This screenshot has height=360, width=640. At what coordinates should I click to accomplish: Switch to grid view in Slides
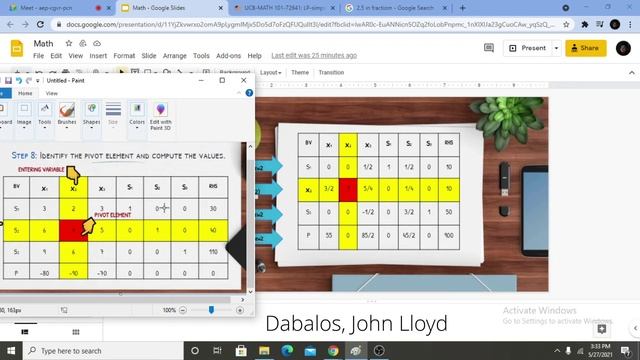76,332
